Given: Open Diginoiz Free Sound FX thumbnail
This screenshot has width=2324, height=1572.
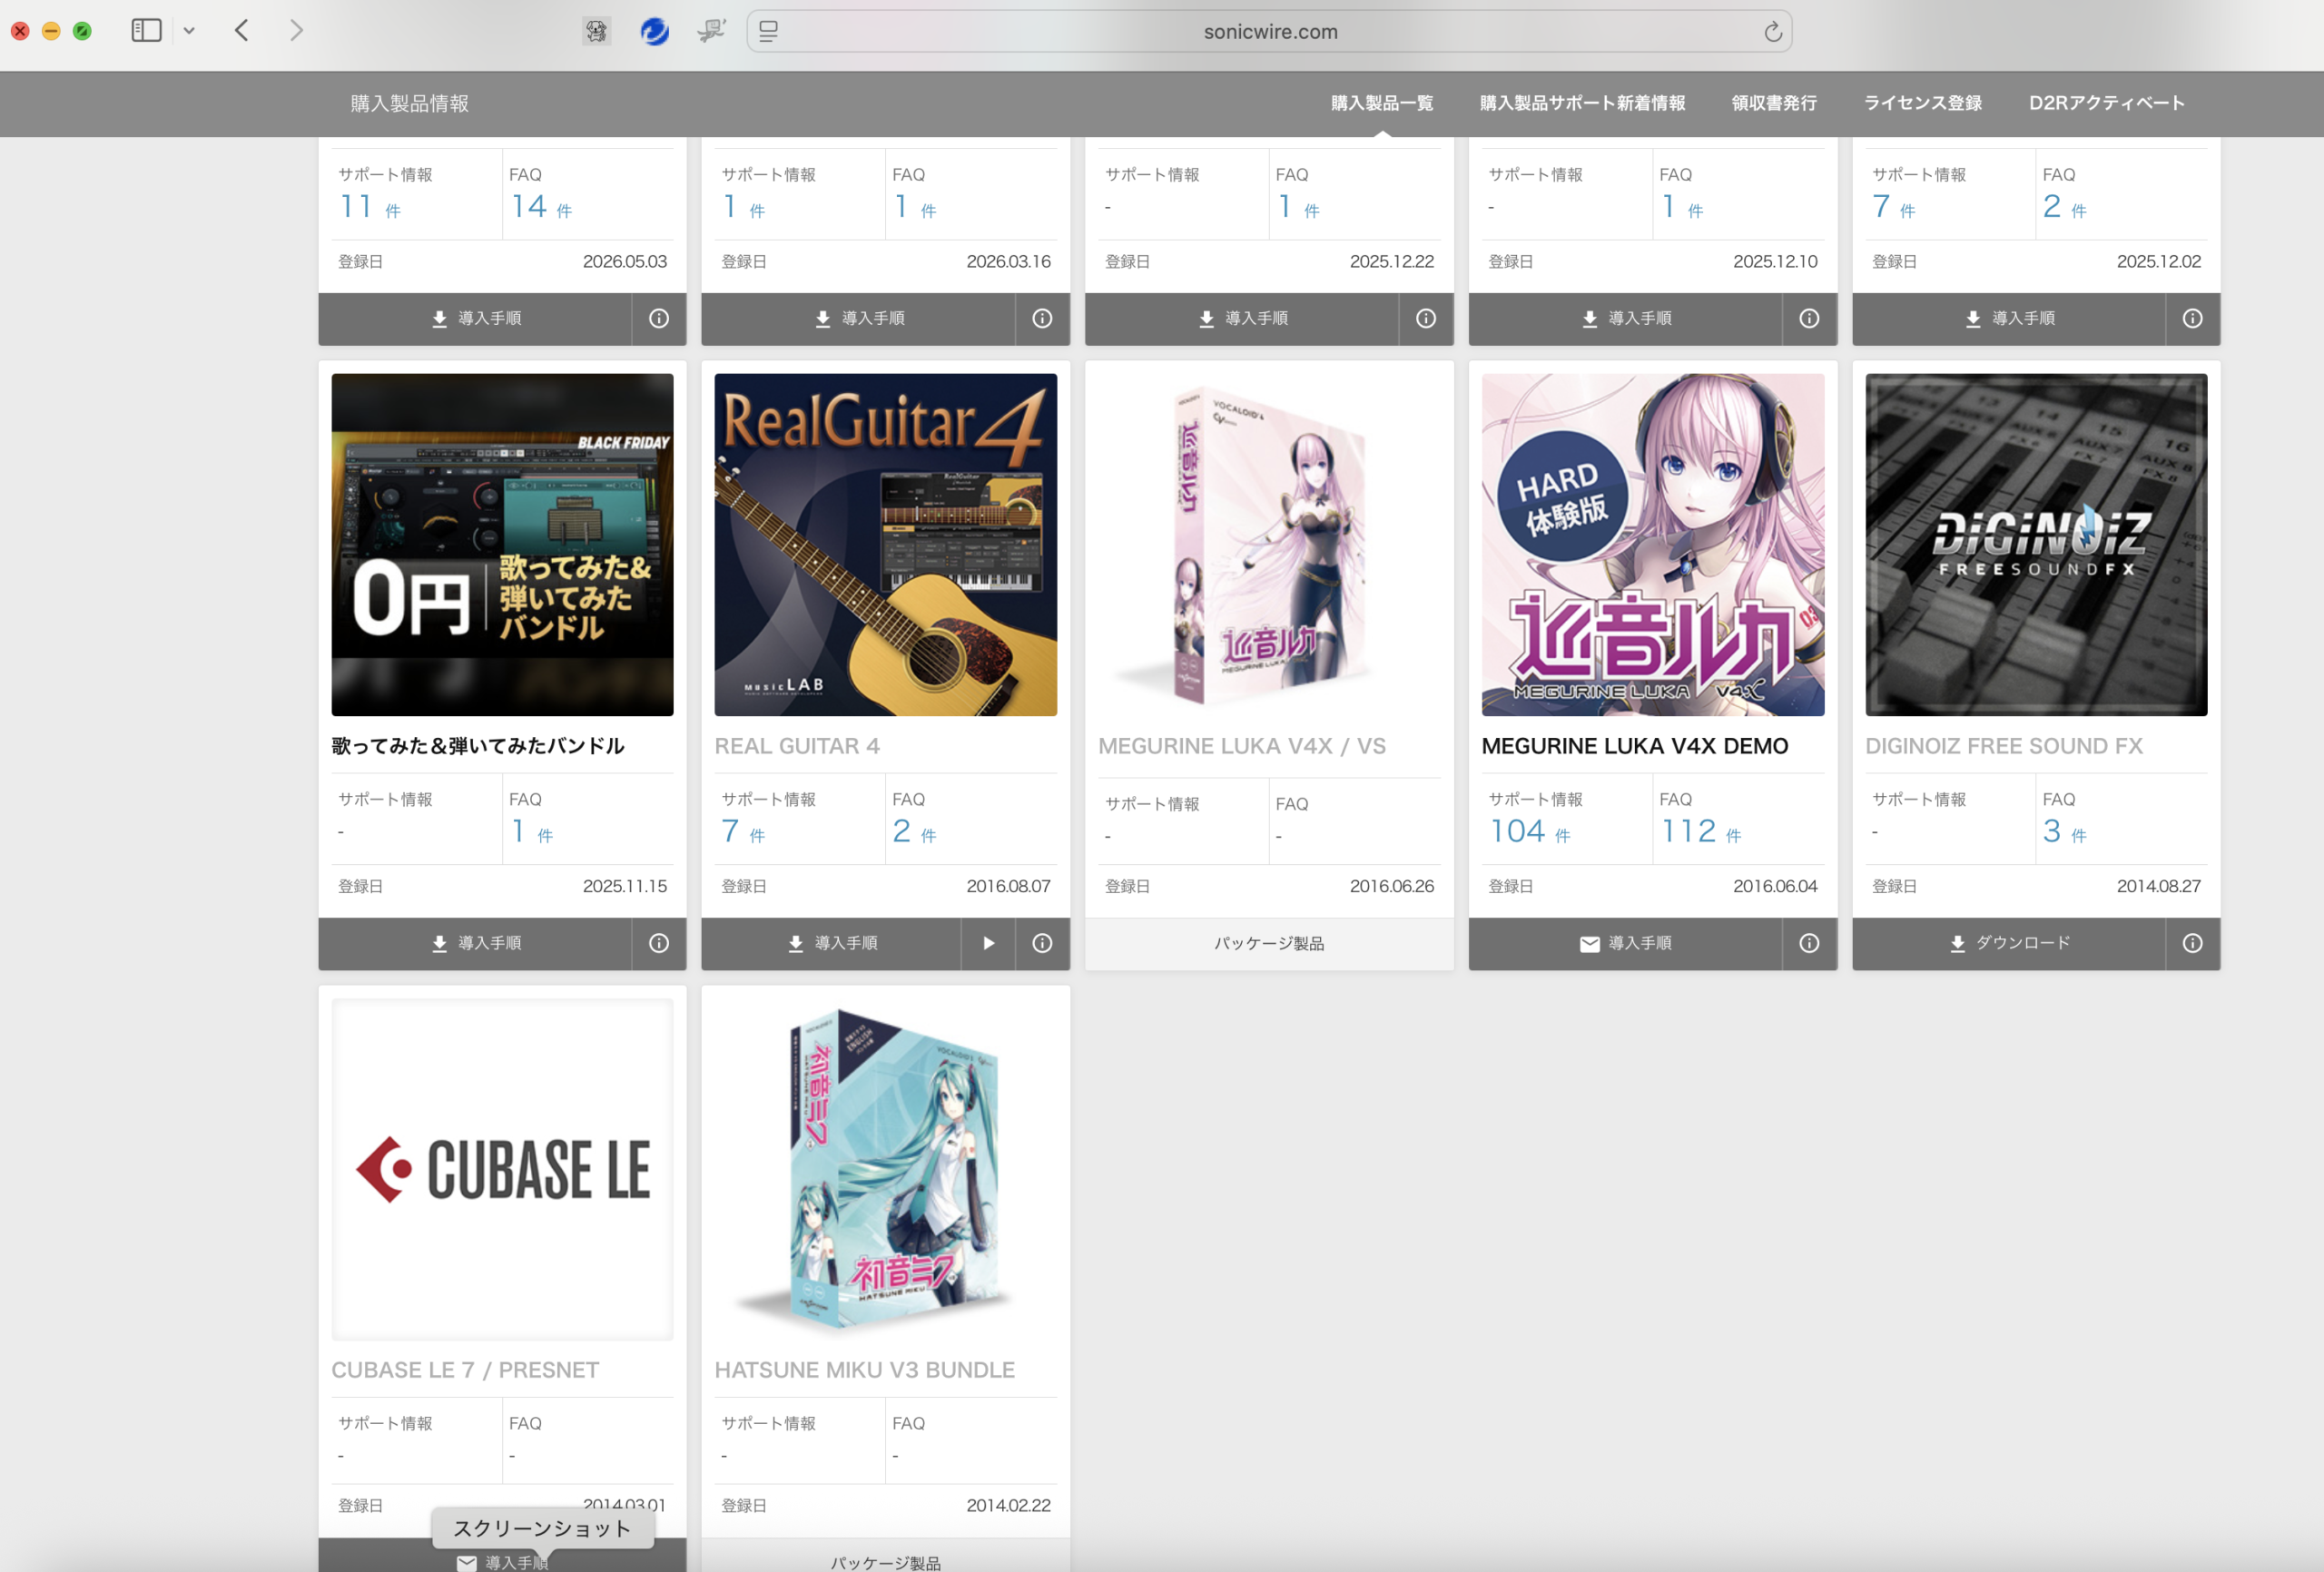Looking at the screenshot, I should coord(2036,544).
